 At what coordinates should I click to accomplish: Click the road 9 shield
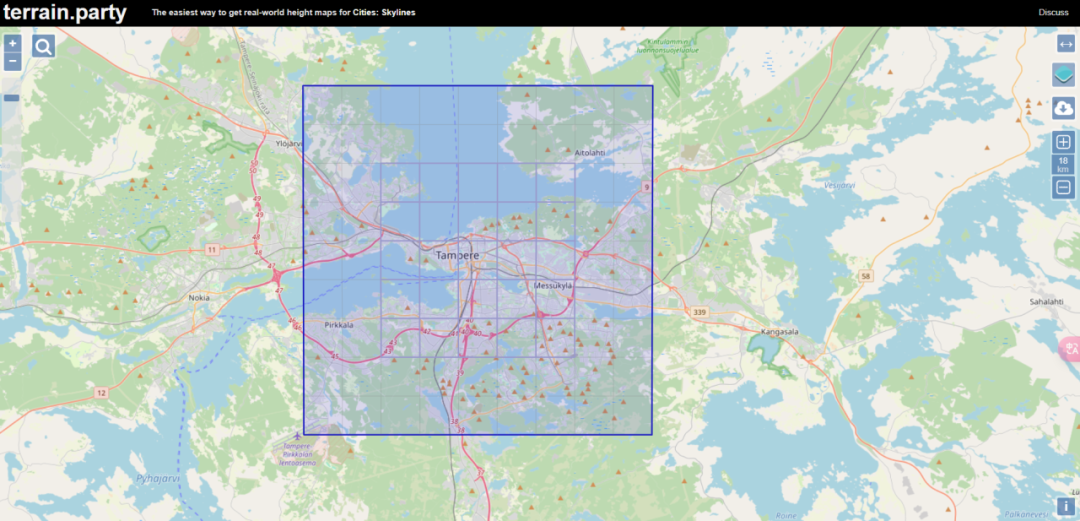pos(646,187)
